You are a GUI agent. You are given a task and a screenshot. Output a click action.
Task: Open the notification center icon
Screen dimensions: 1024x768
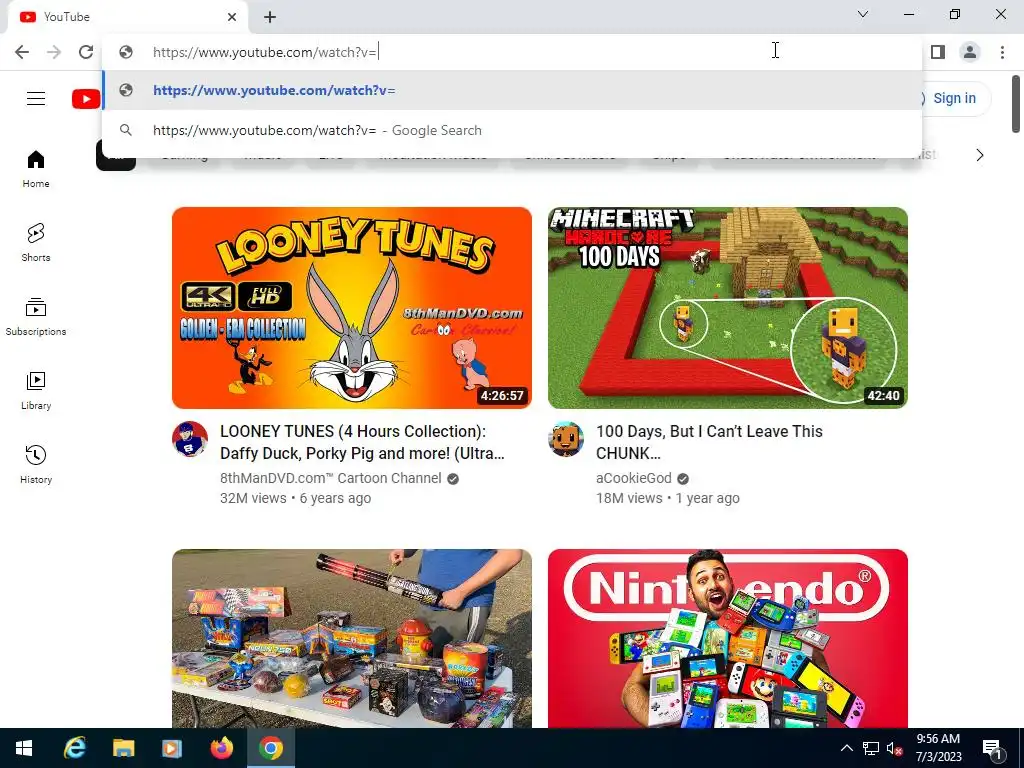(992, 748)
